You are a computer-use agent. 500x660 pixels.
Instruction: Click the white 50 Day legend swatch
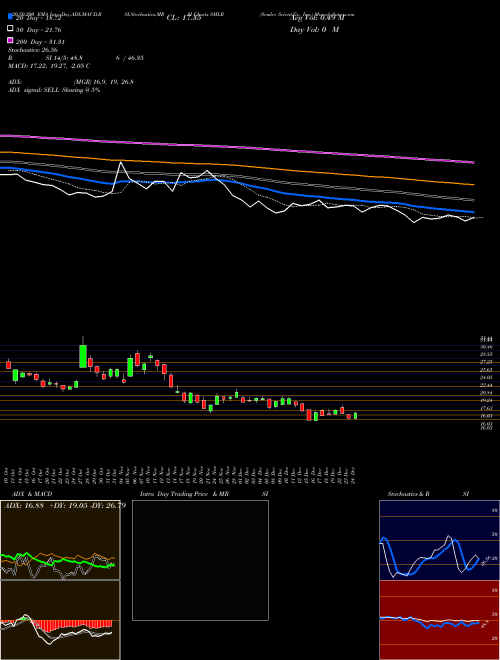(10, 28)
